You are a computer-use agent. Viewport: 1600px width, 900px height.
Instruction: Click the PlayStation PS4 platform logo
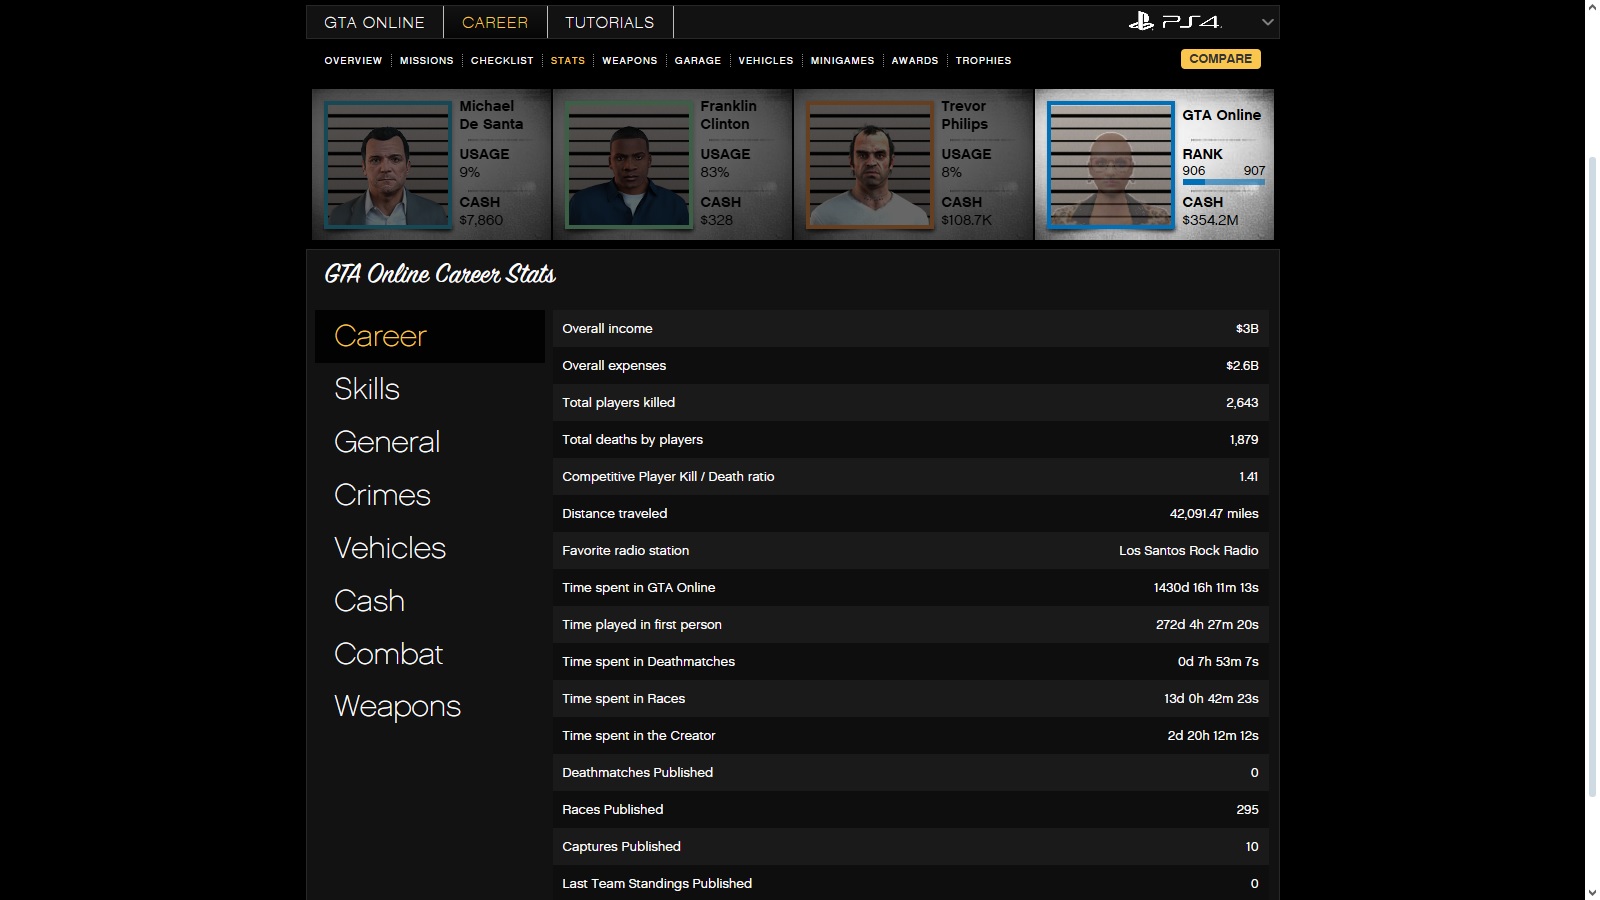coord(1175,21)
